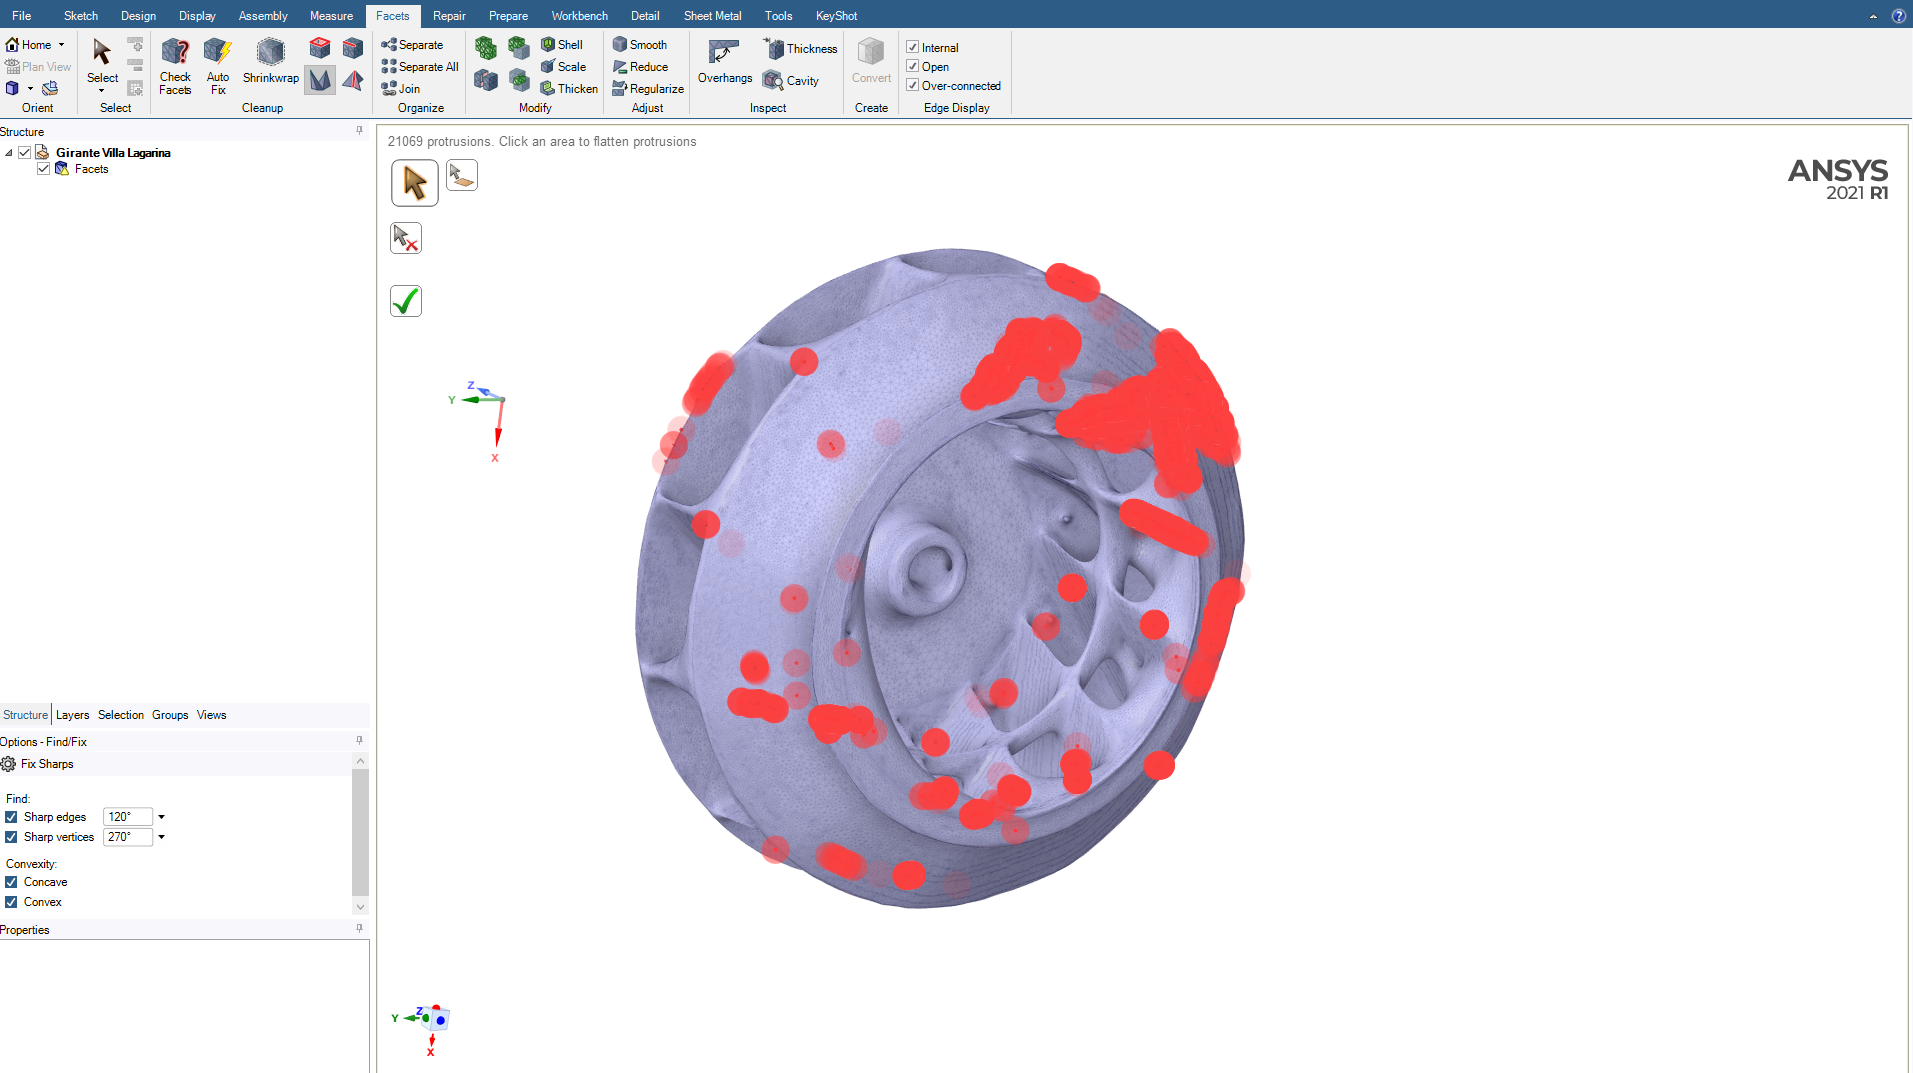Toggle Concave convexity checkbox
Screen dimensions: 1913x1073
11,882
